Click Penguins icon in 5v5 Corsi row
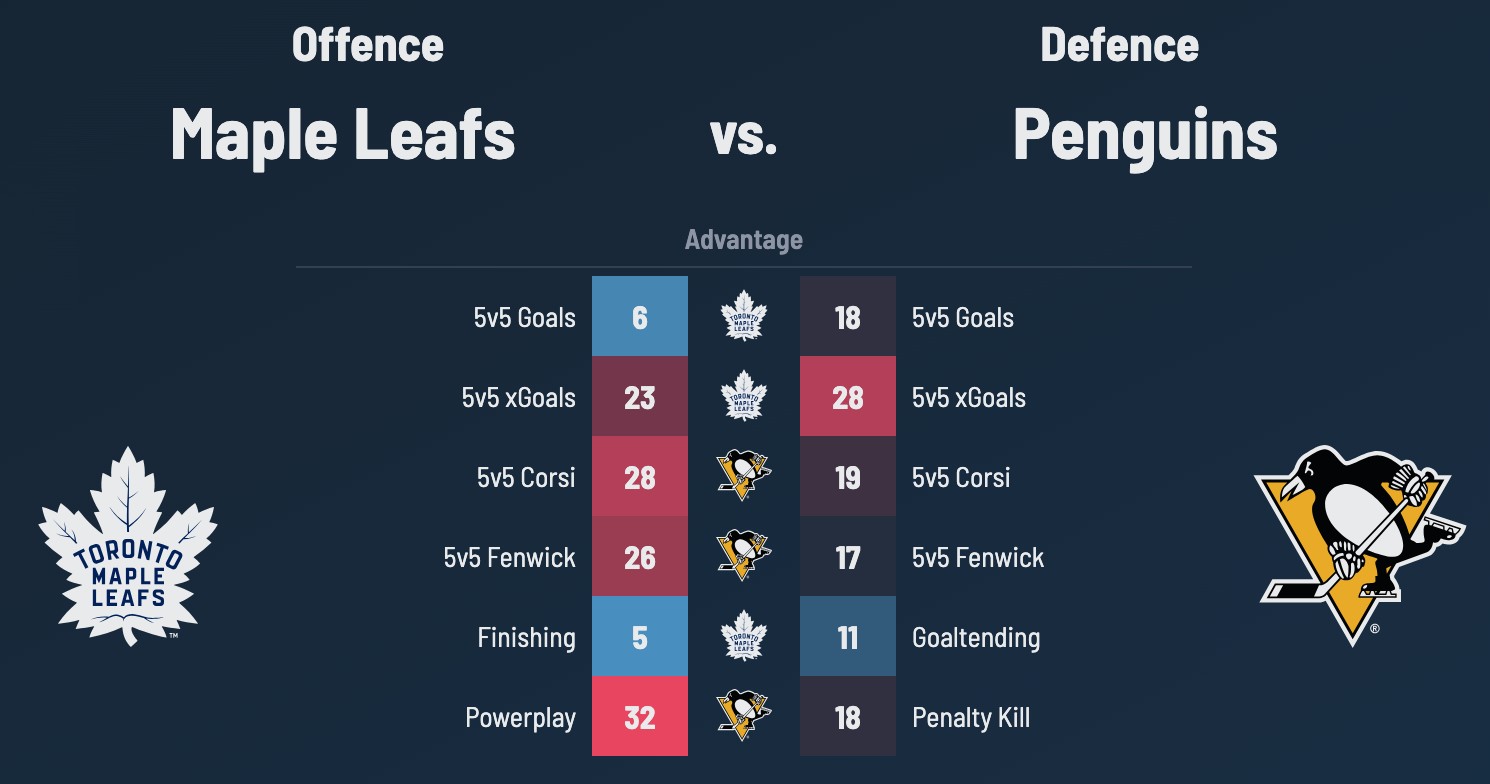 click(x=743, y=476)
